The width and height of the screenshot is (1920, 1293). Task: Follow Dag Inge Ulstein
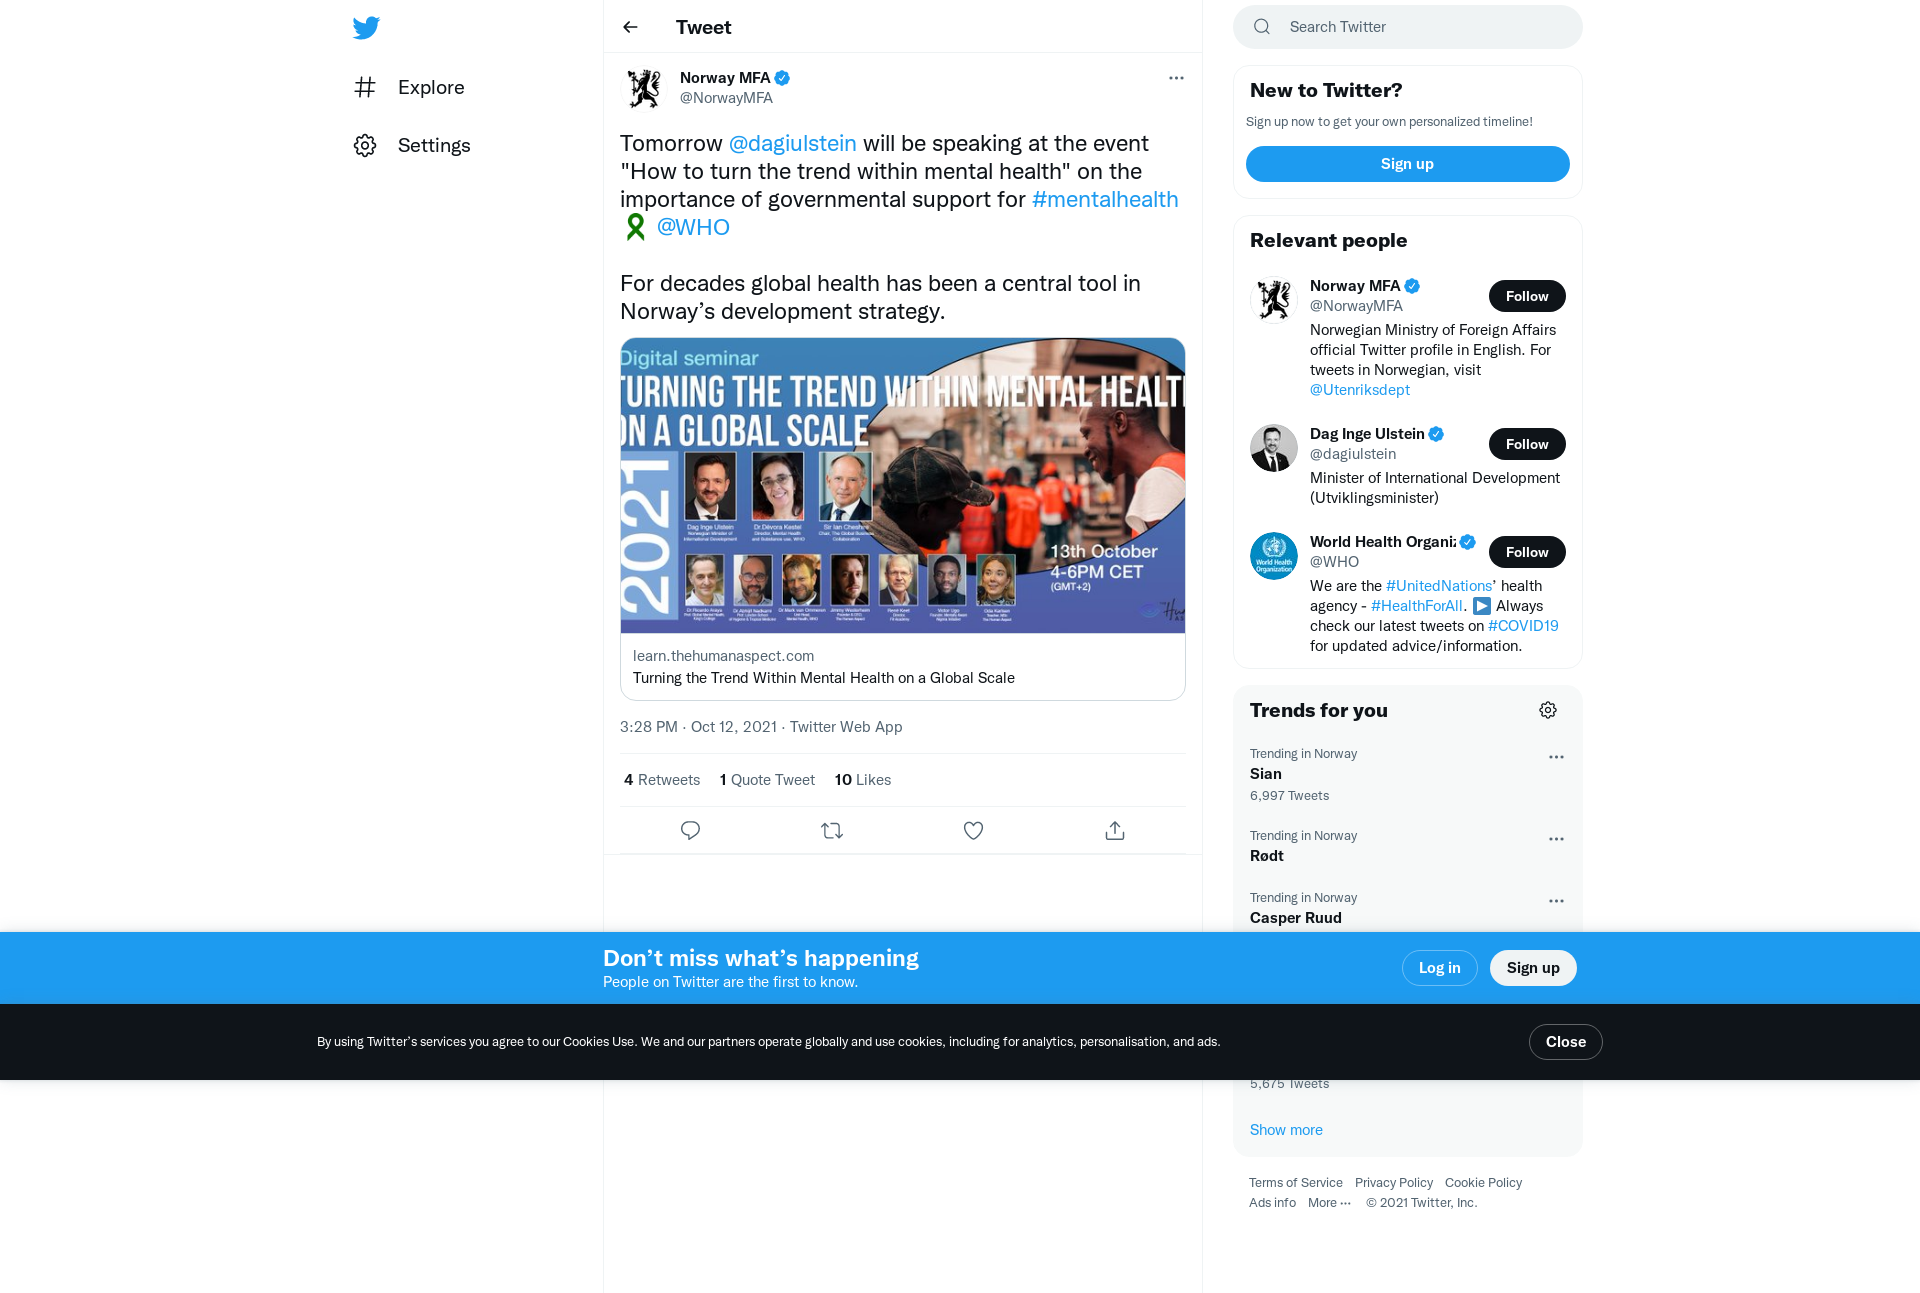[1527, 444]
